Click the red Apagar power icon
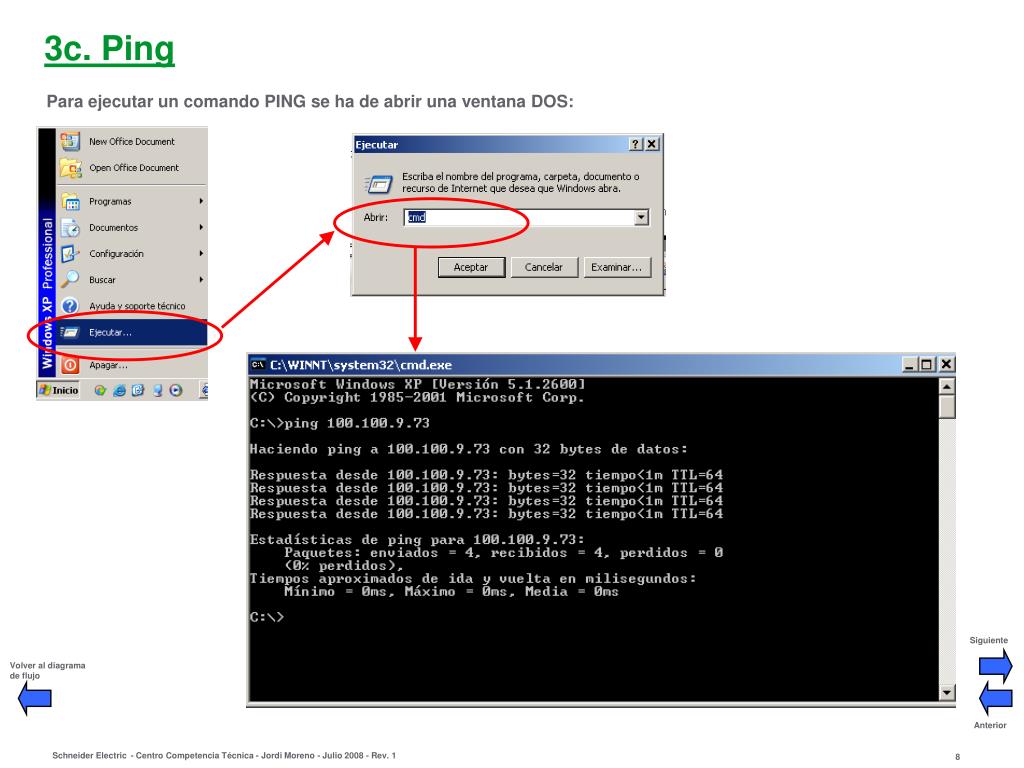This screenshot has height=768, width=1024. click(x=70, y=365)
